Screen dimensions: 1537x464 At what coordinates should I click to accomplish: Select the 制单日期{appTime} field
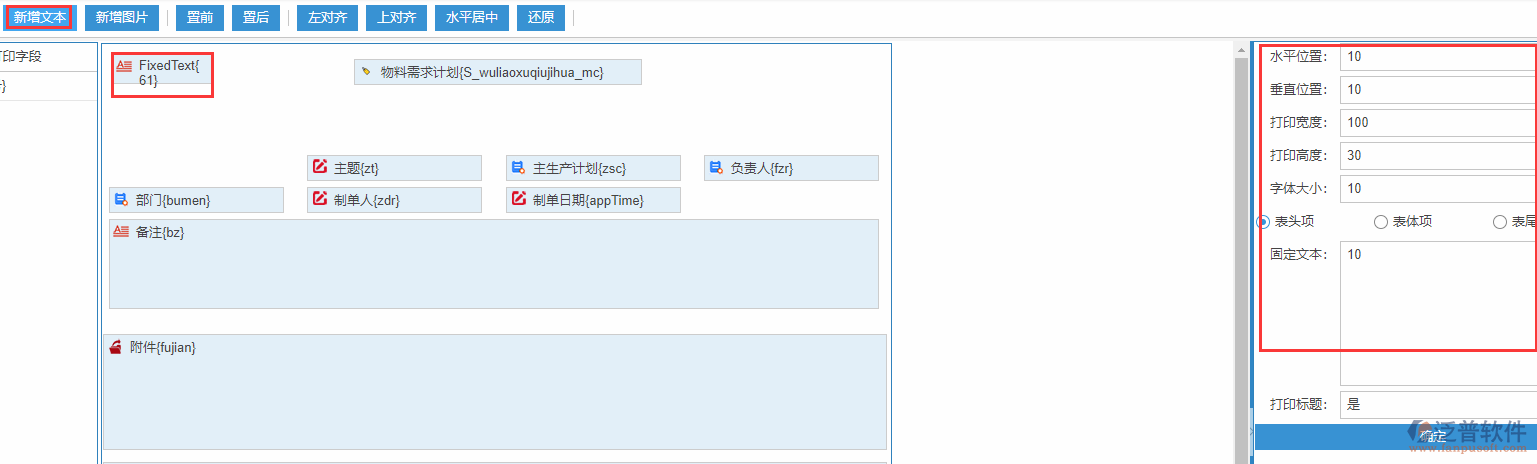593,200
